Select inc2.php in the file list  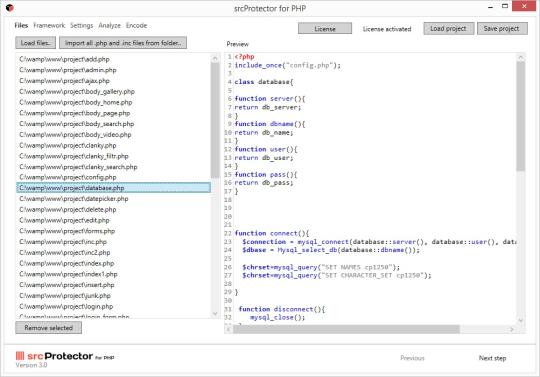(x=113, y=252)
